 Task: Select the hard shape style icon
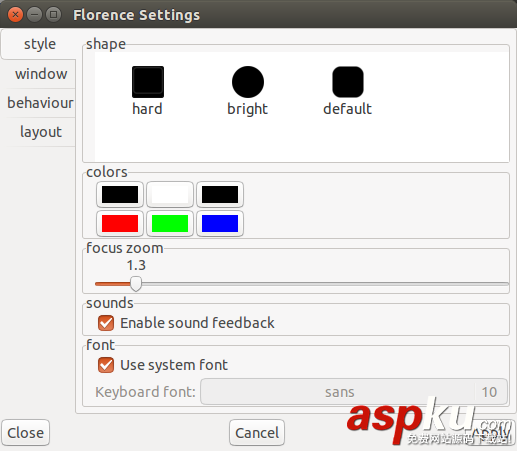point(148,82)
